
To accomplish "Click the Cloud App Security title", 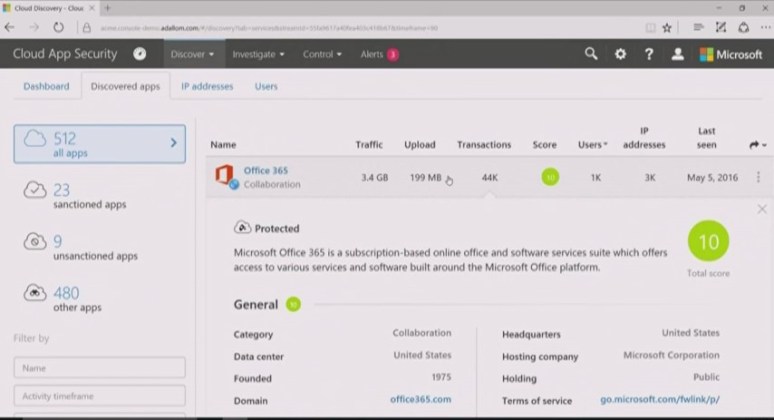I will pos(65,54).
